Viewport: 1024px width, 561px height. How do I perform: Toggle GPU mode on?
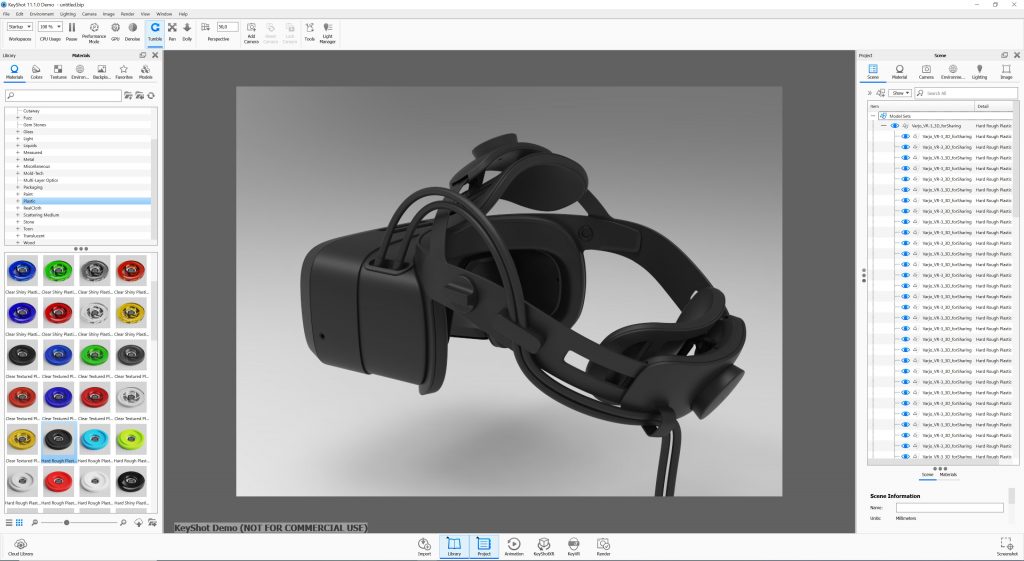click(x=114, y=30)
